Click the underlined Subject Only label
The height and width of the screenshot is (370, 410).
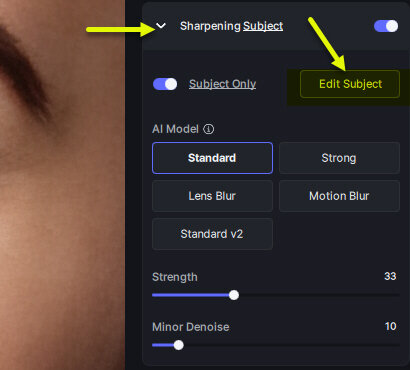(223, 84)
